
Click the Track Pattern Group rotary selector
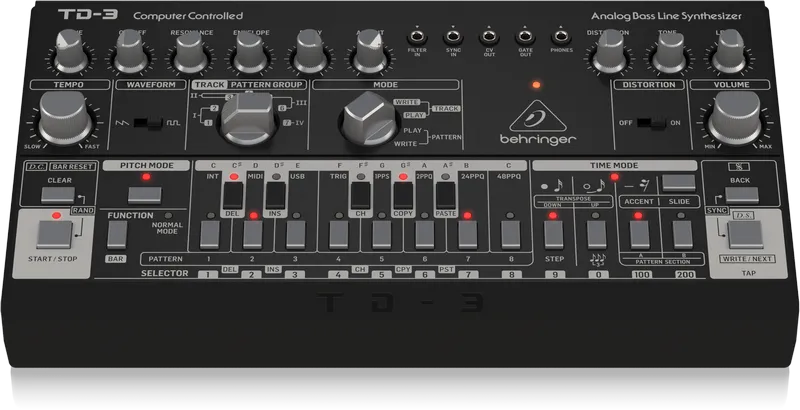[x=248, y=118]
